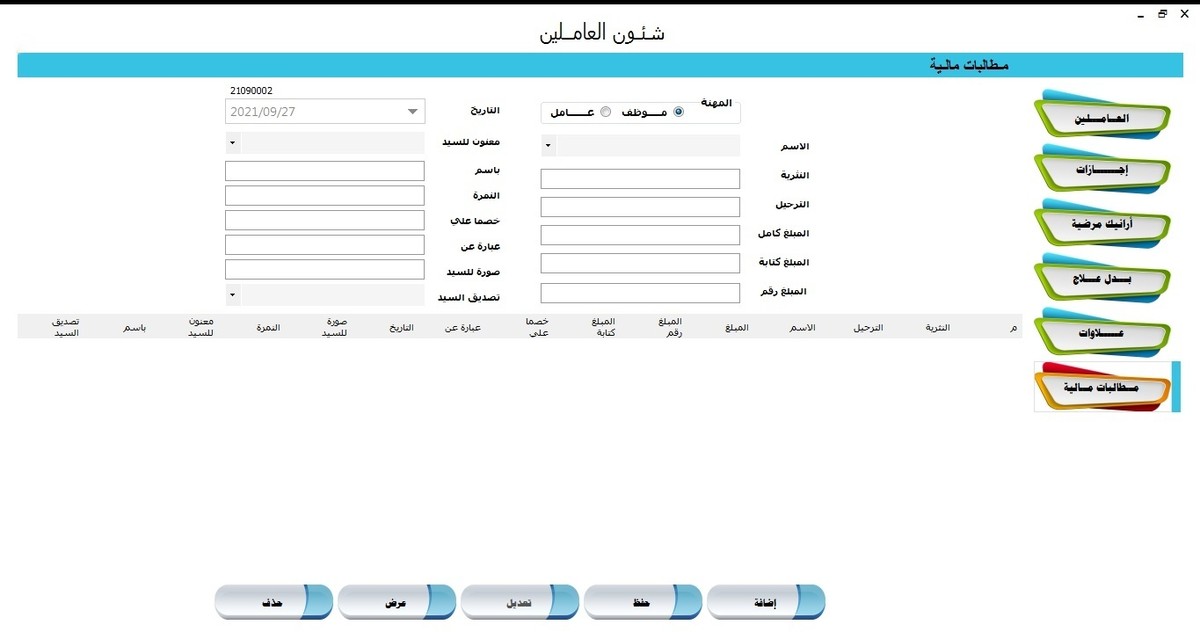Click inside the النمرة input field
The height and width of the screenshot is (632, 1200).
(324, 194)
